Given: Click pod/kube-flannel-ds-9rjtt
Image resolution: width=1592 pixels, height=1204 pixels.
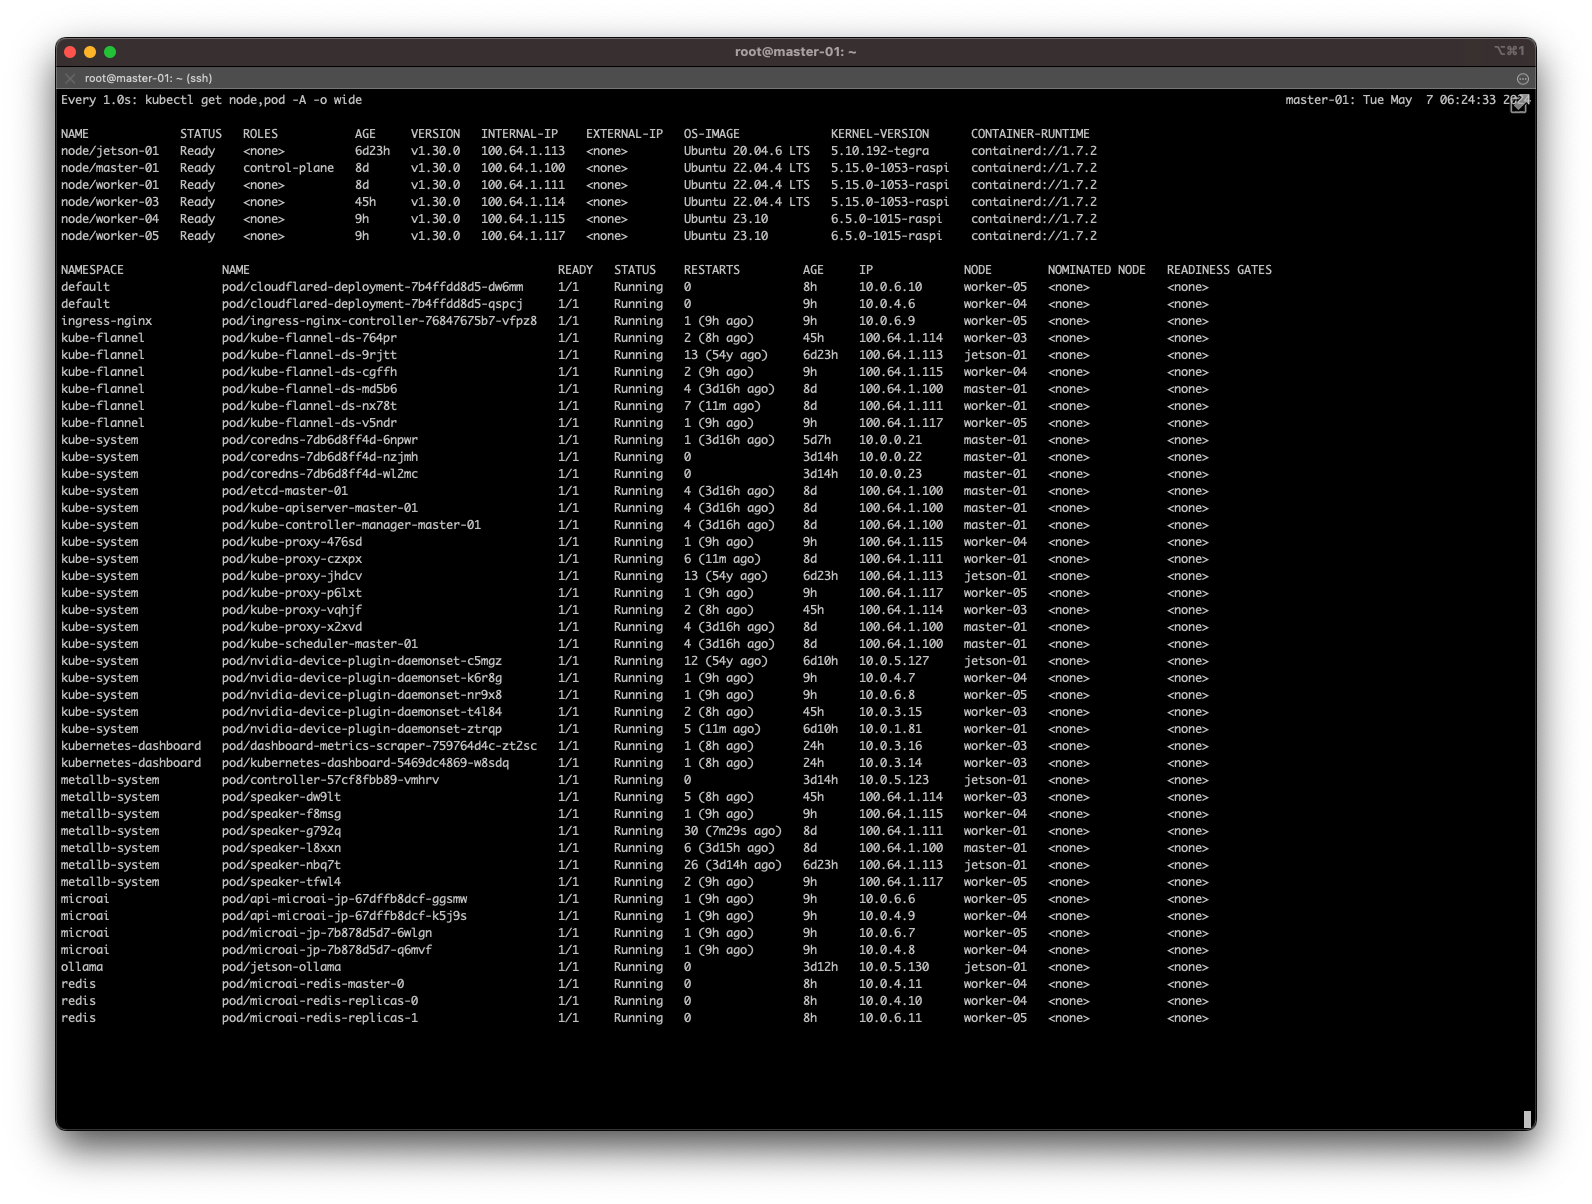Looking at the screenshot, I should (x=310, y=355).
